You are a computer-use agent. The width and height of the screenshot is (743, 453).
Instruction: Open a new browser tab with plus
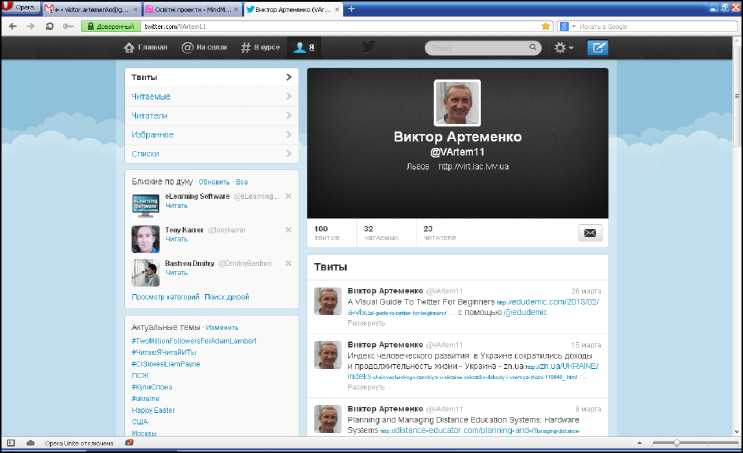click(x=351, y=9)
